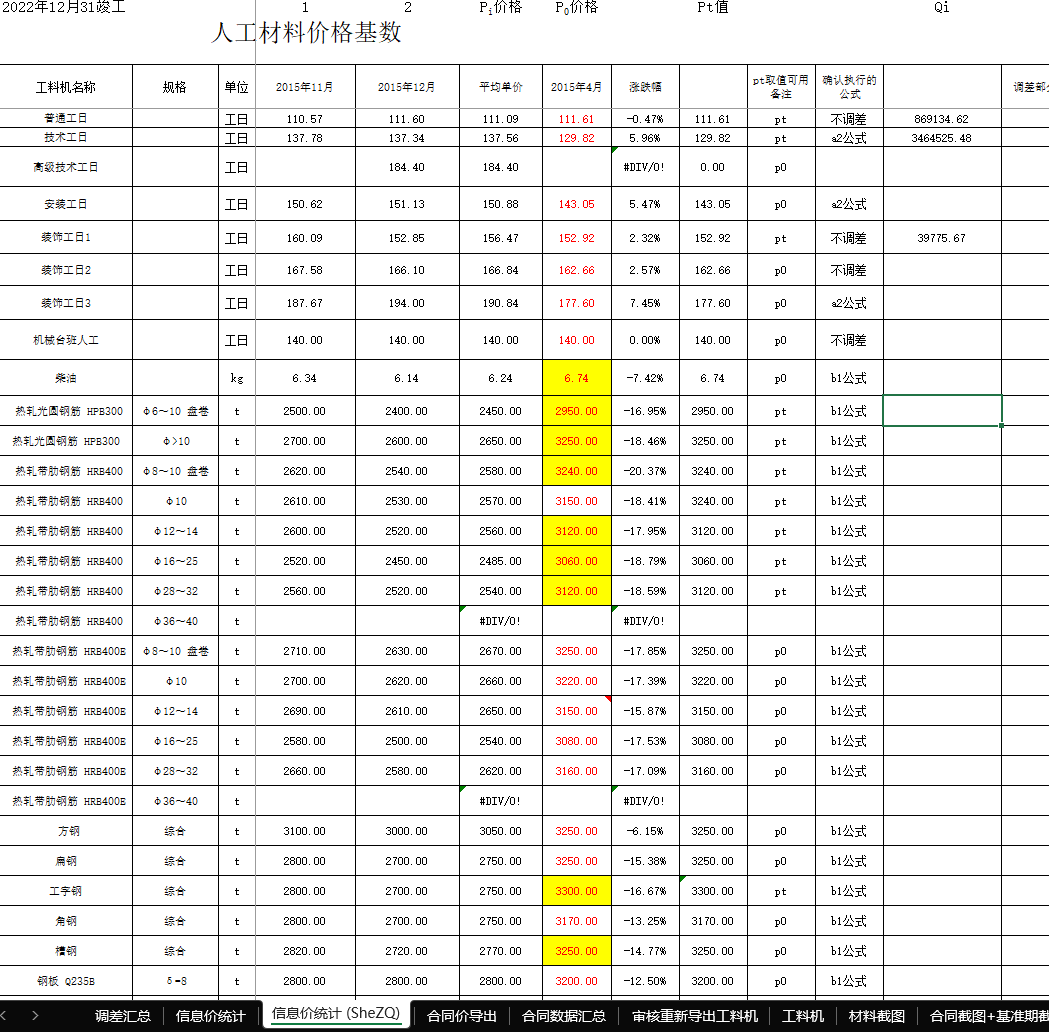The height and width of the screenshot is (1032, 1049).
Task: Click the red 3200.00 cell for 钢板
Action: [x=577, y=981]
